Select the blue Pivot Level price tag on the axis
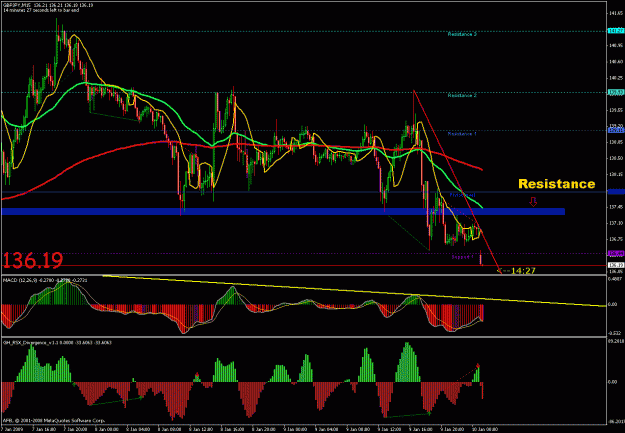 pyautogui.click(x=615, y=192)
